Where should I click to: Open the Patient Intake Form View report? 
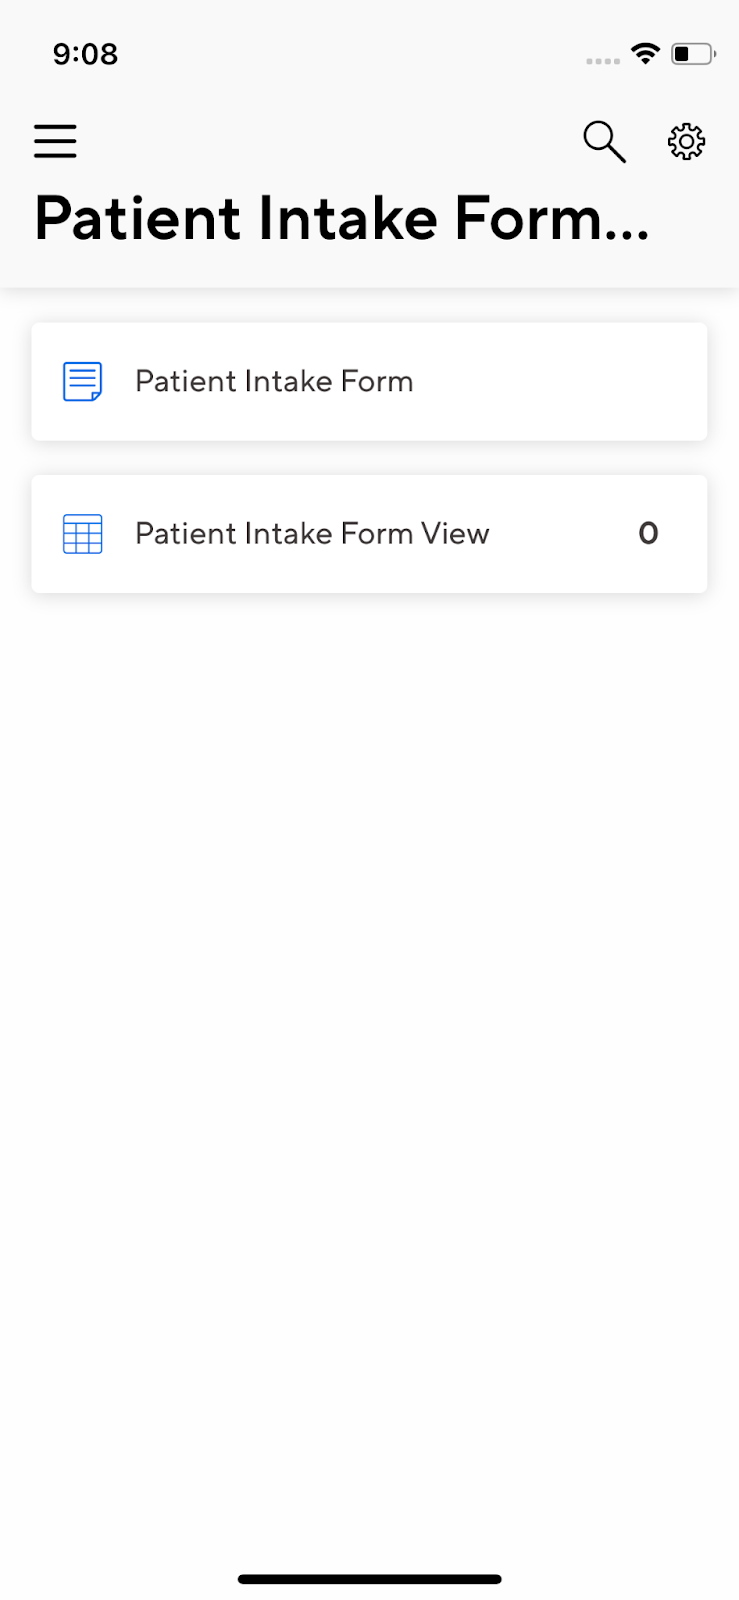pyautogui.click(x=369, y=534)
